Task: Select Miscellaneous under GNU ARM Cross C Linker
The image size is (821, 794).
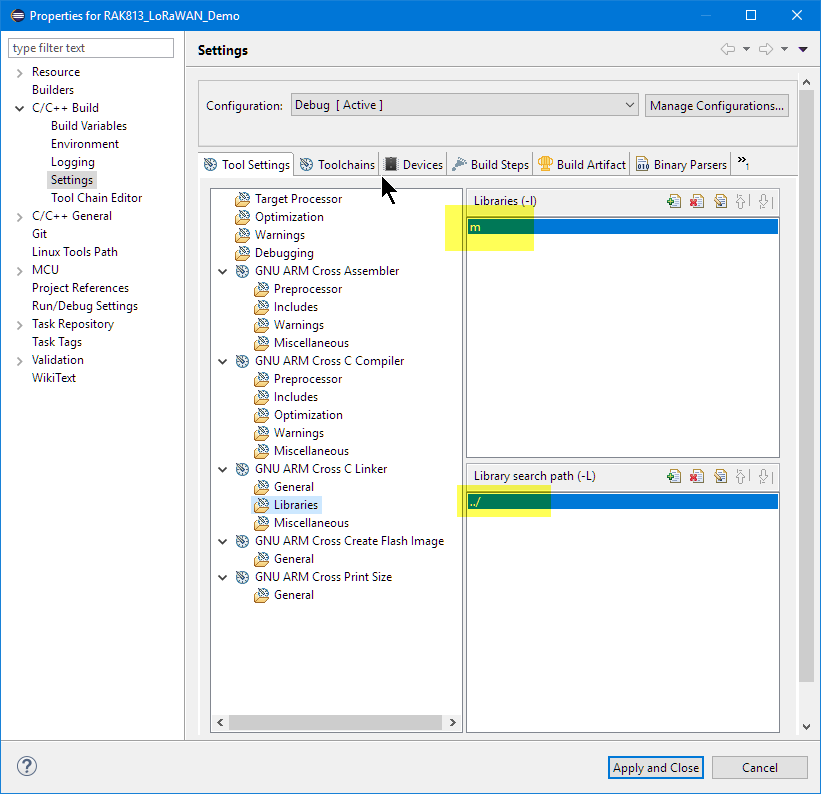Action: tap(311, 523)
